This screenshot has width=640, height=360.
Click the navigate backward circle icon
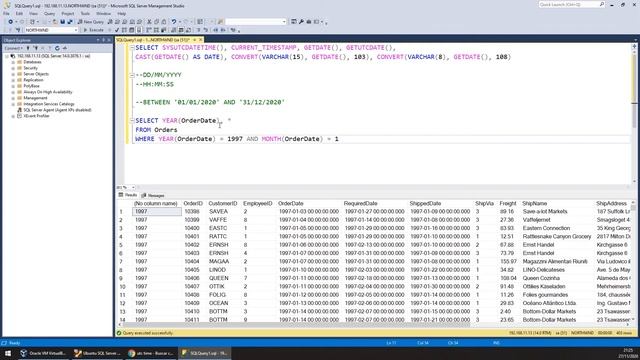coord(10,22)
